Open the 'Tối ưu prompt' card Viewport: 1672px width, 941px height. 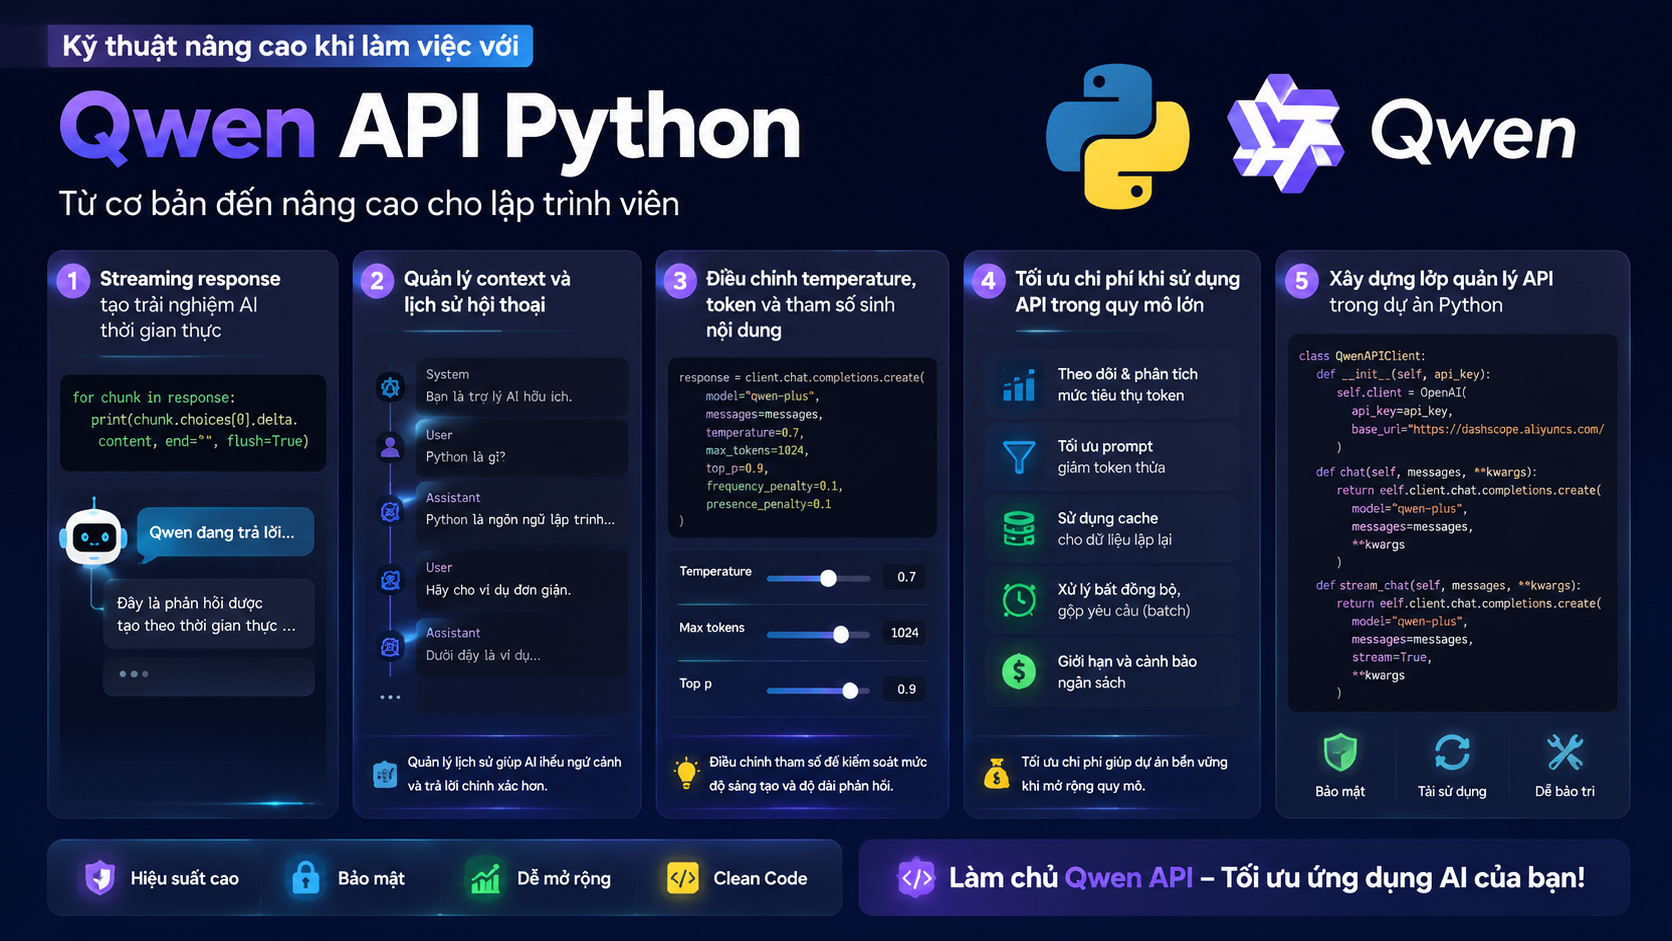pyautogui.click(x=1112, y=457)
